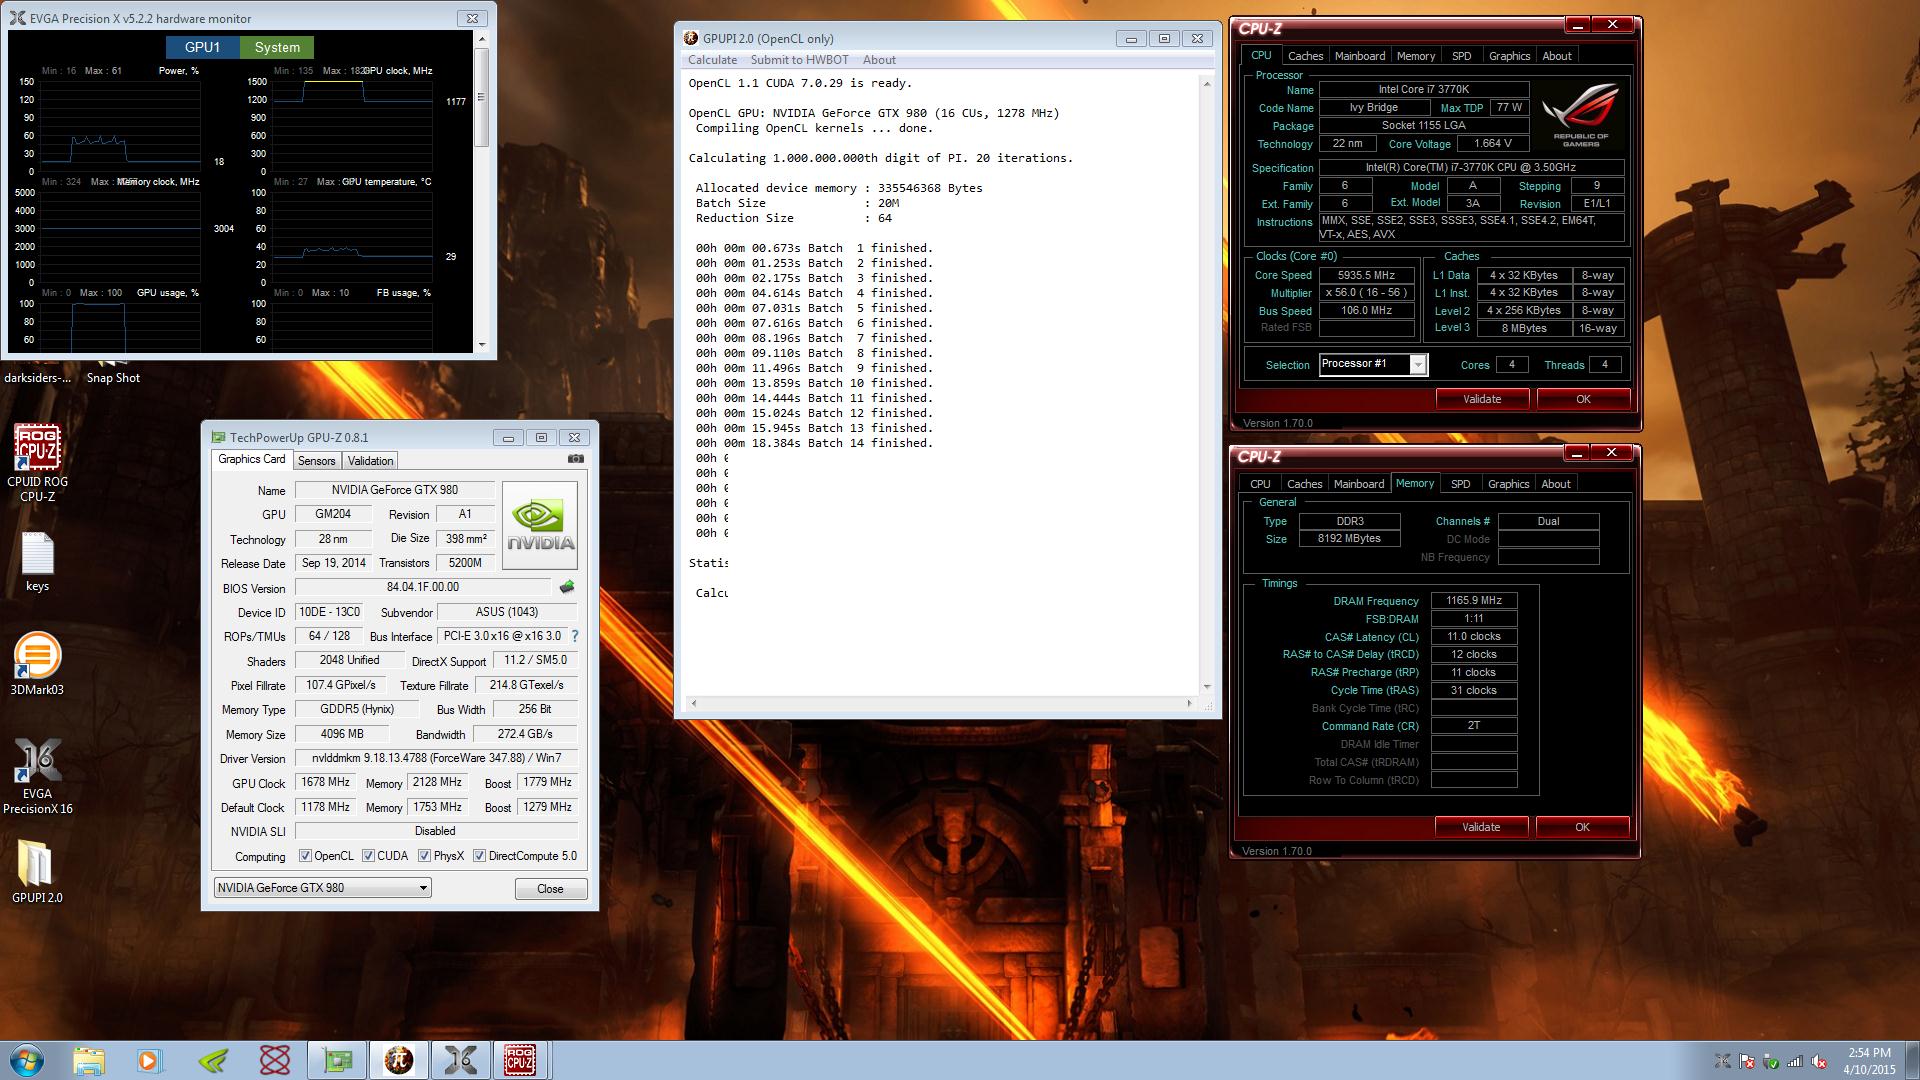This screenshot has width=1920, height=1080.
Task: Click the Show Desktop strip at taskbar end
Action: tap(1912, 1060)
